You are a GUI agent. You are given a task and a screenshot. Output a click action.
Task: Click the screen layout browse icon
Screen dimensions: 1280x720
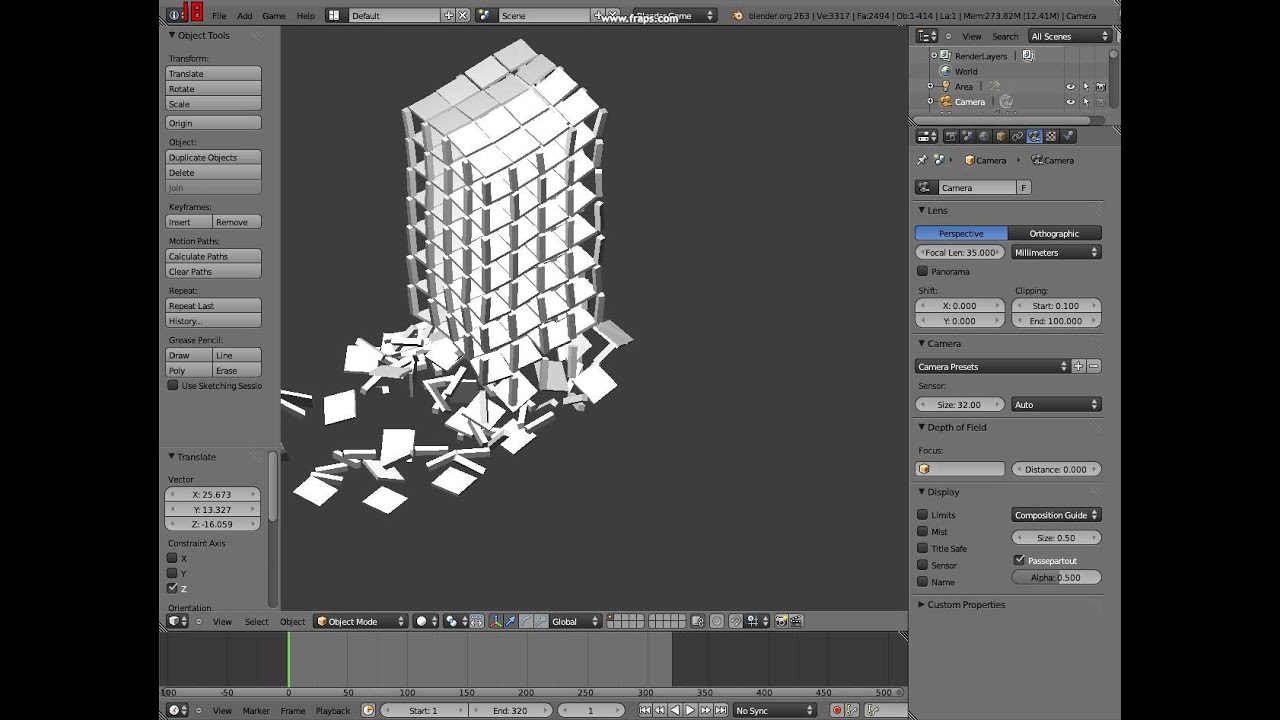click(x=335, y=15)
